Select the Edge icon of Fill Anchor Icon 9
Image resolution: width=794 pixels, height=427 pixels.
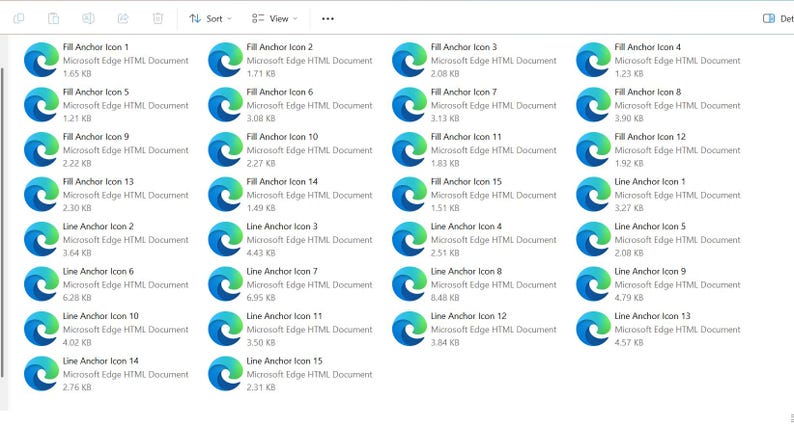(x=42, y=149)
